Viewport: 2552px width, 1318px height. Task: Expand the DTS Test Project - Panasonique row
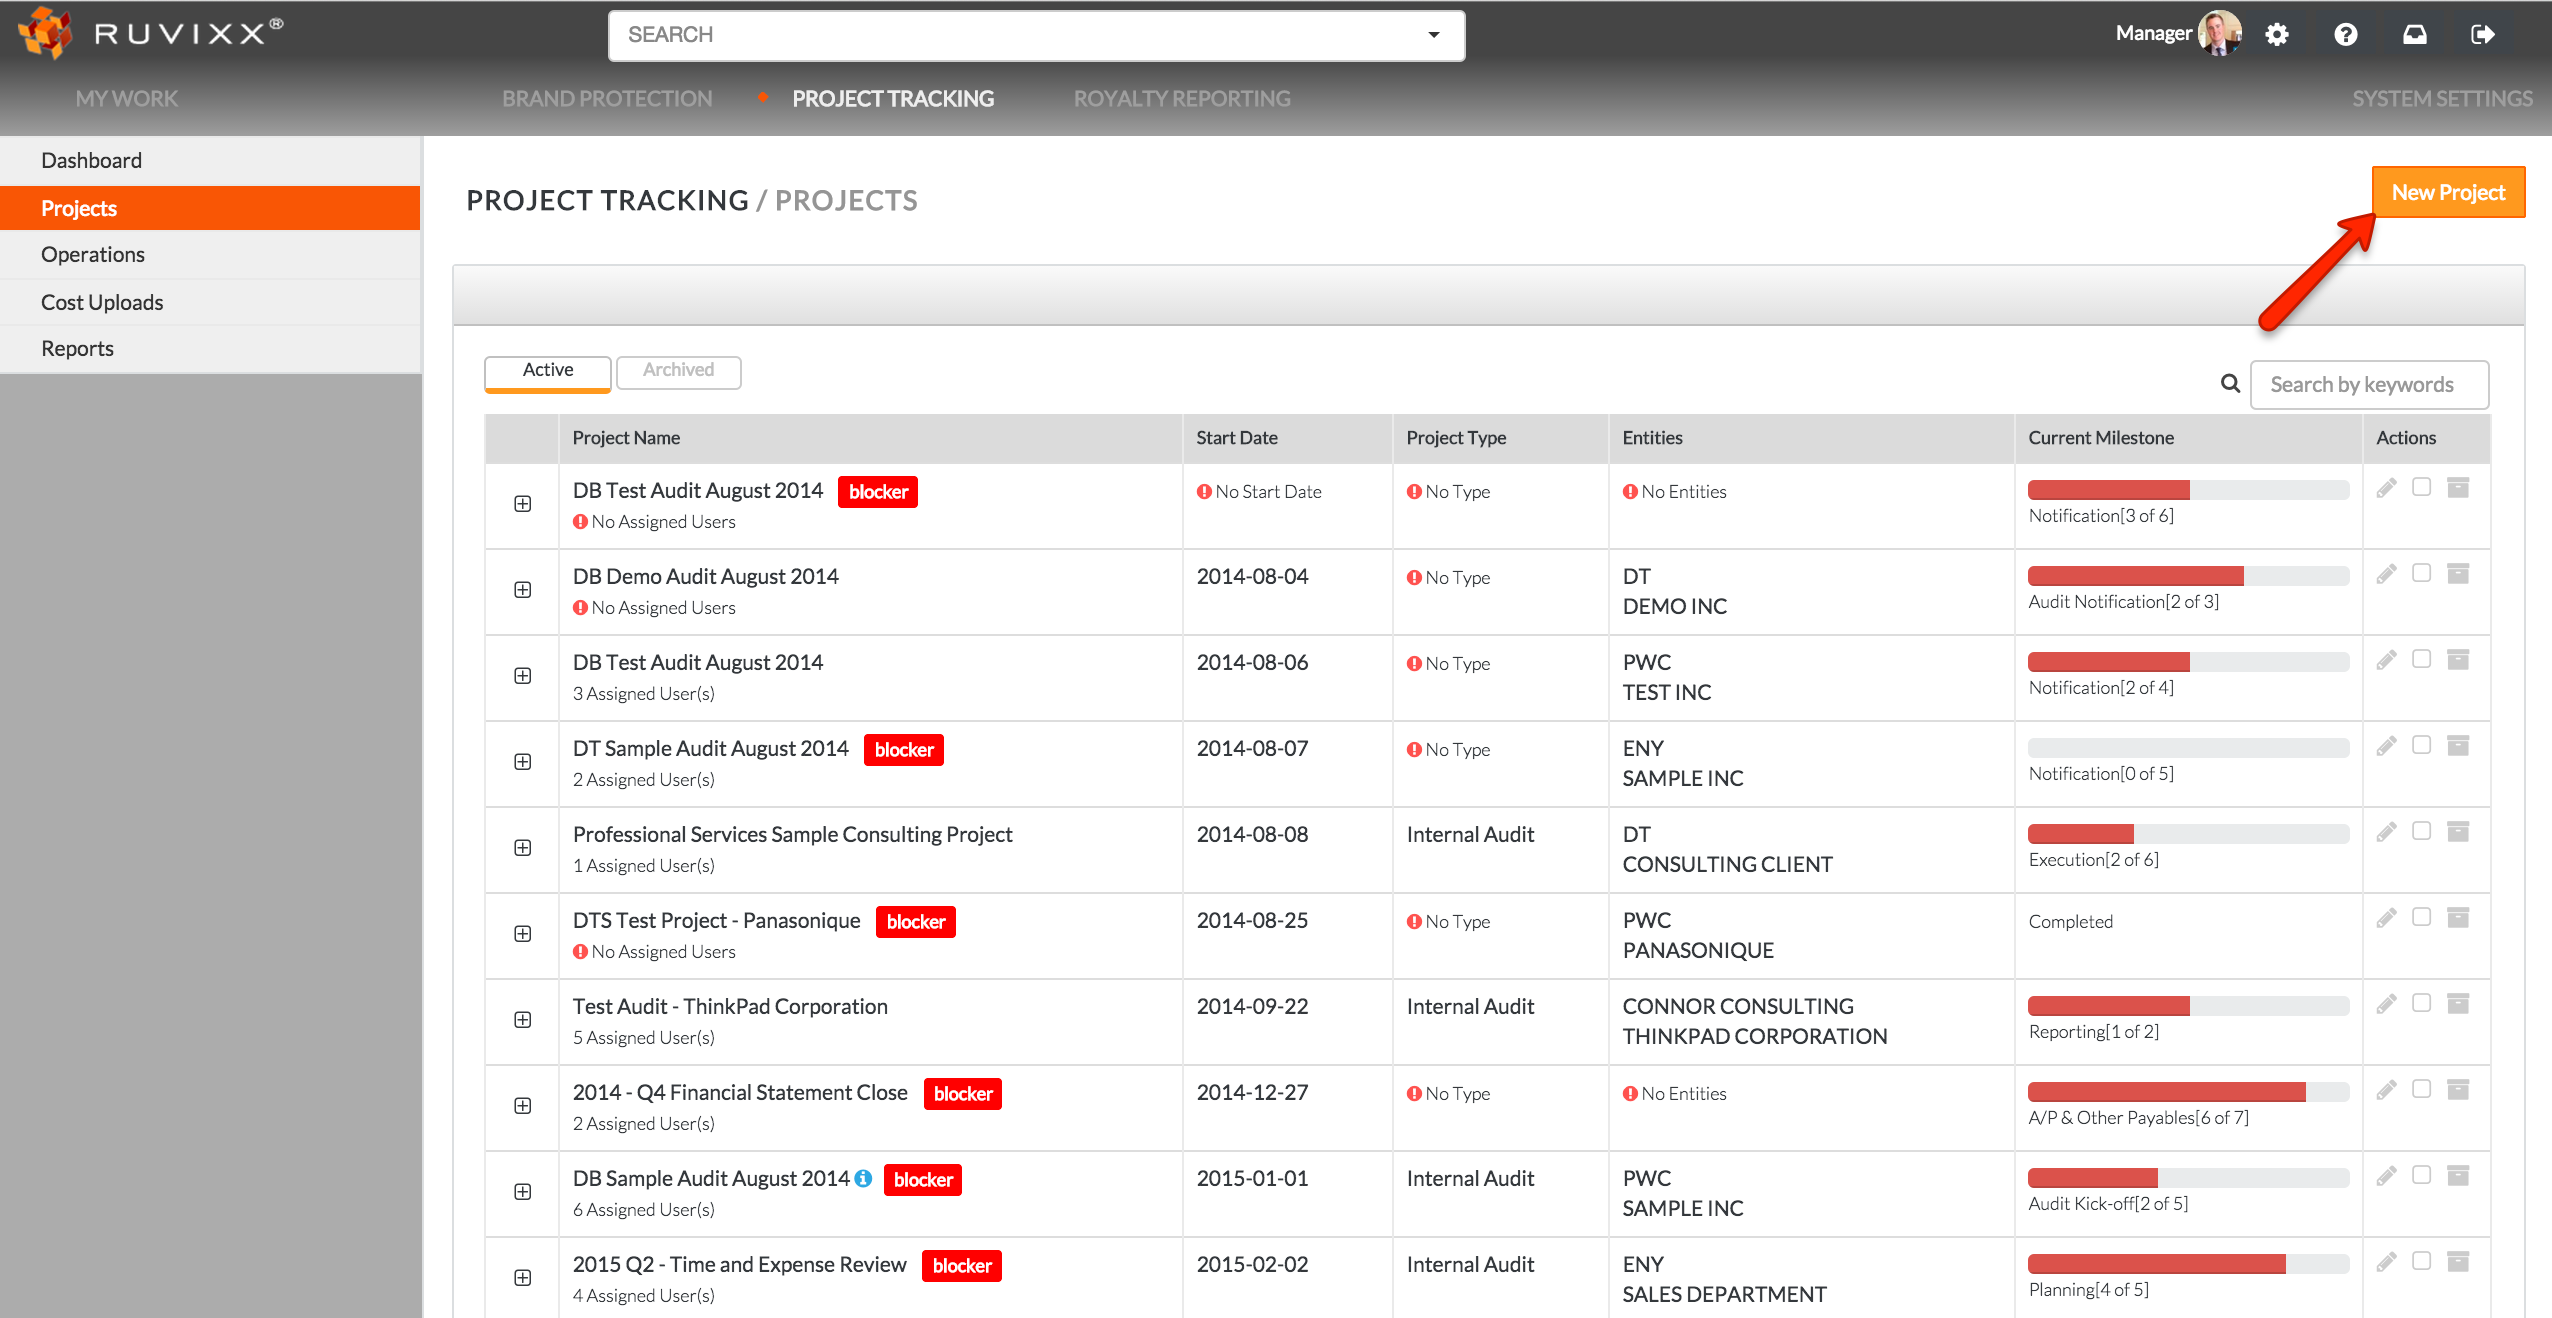[522, 934]
